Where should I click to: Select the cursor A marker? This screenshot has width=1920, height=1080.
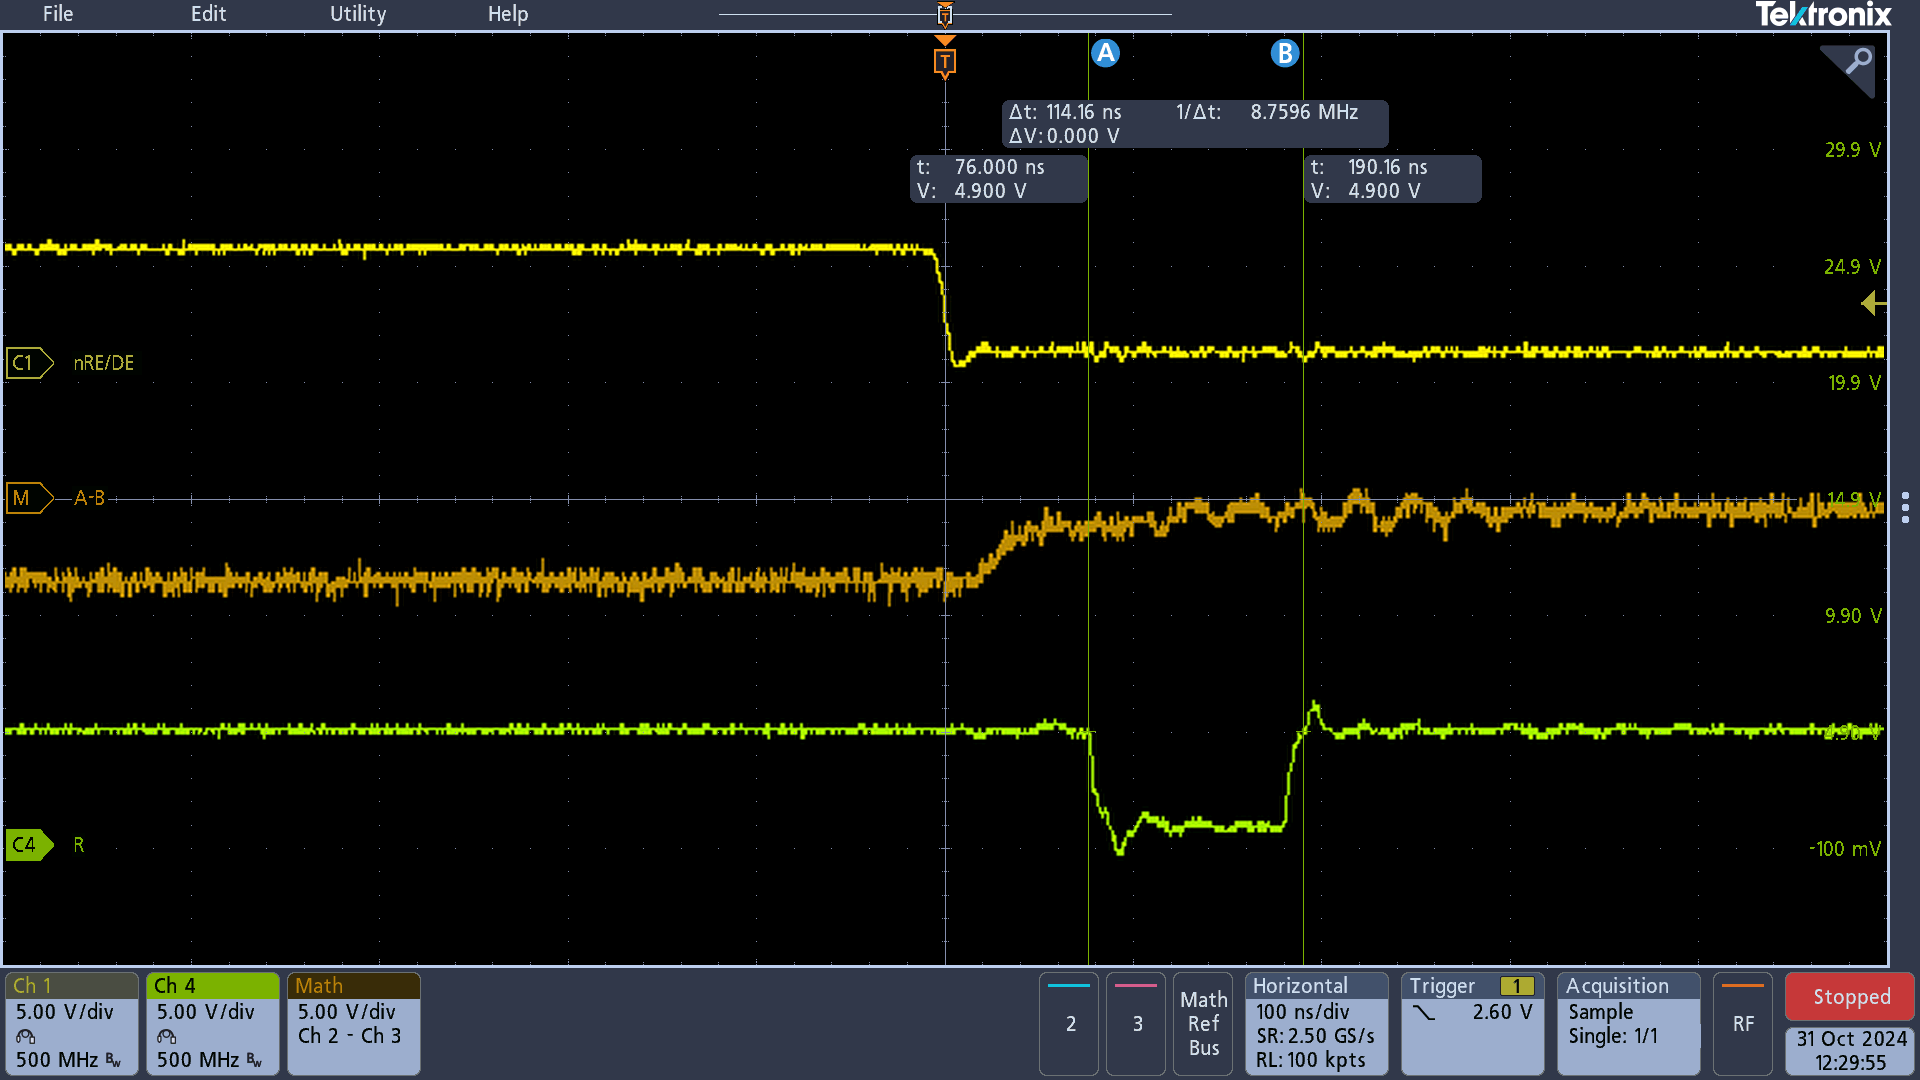point(1105,53)
